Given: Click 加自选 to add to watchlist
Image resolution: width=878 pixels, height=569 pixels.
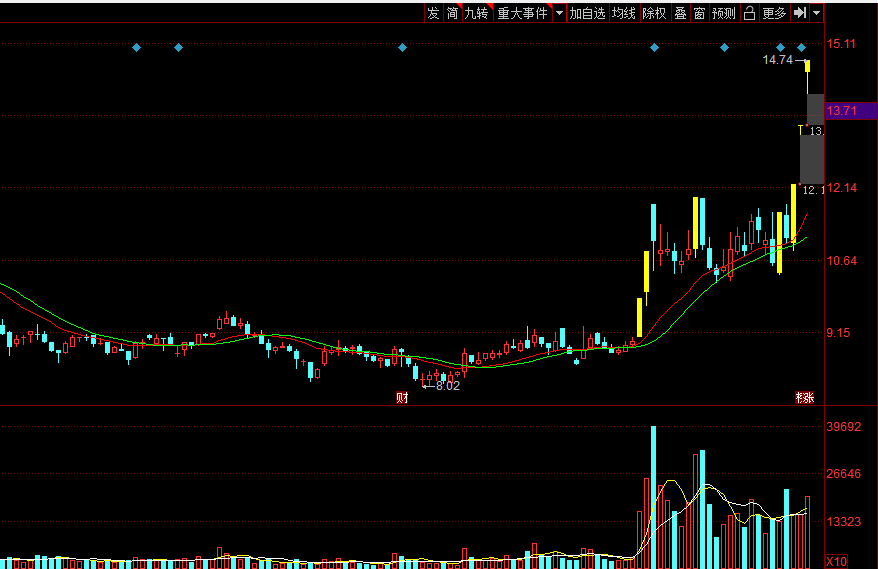Looking at the screenshot, I should pos(587,13).
